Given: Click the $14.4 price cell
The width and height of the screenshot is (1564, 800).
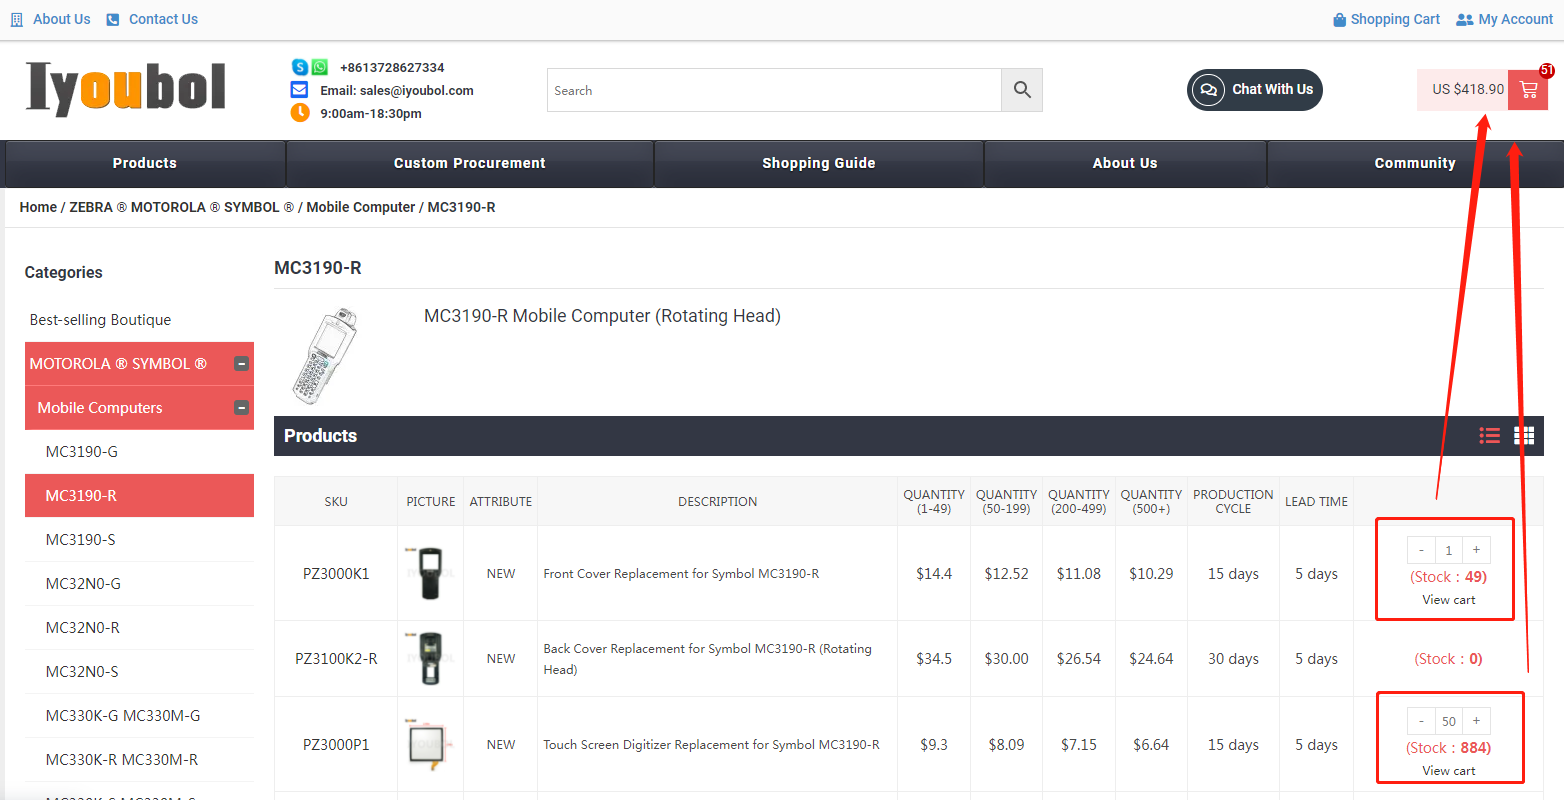Looking at the screenshot, I should click(934, 574).
